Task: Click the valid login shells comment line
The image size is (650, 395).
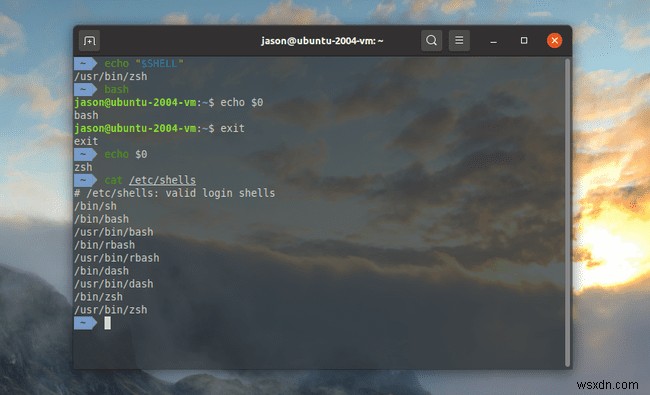Action: (x=175, y=193)
